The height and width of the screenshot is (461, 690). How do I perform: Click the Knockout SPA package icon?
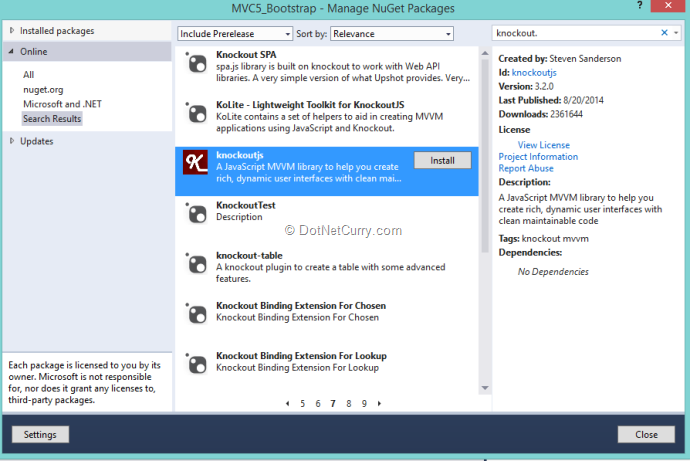(x=196, y=63)
